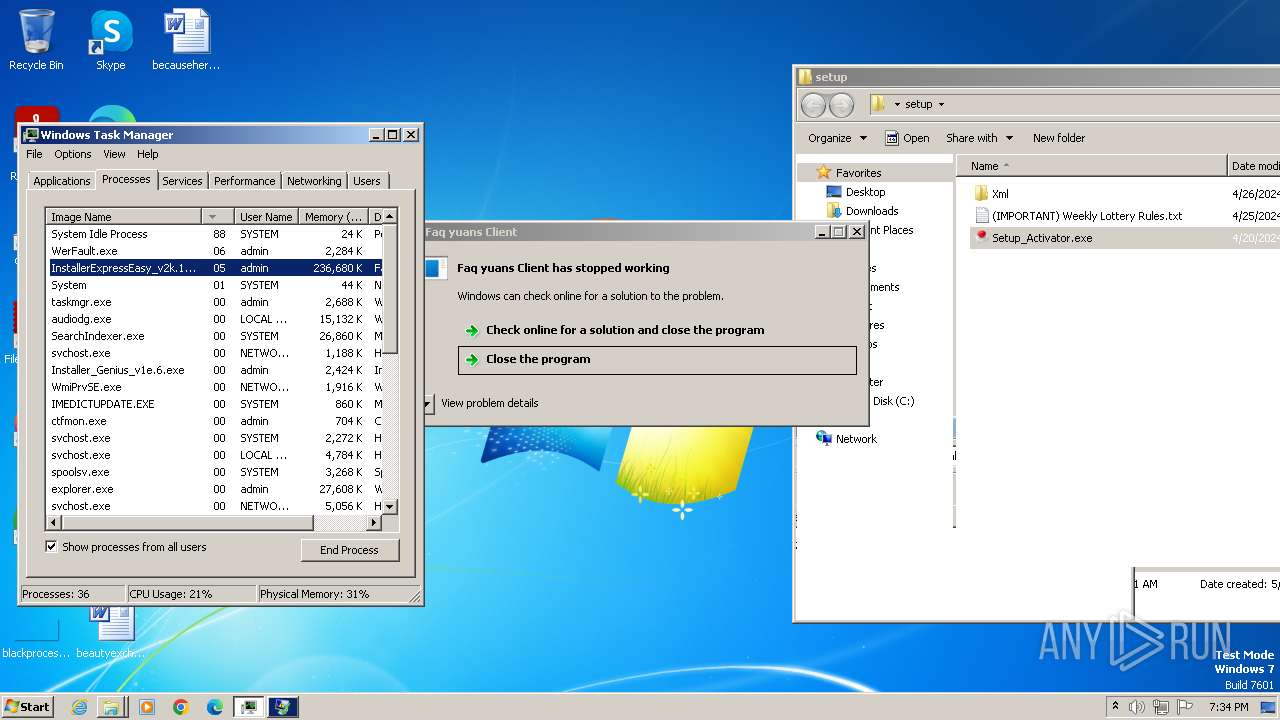
Task: Click the 7:34 PM taskbar clock
Action: [1228, 707]
